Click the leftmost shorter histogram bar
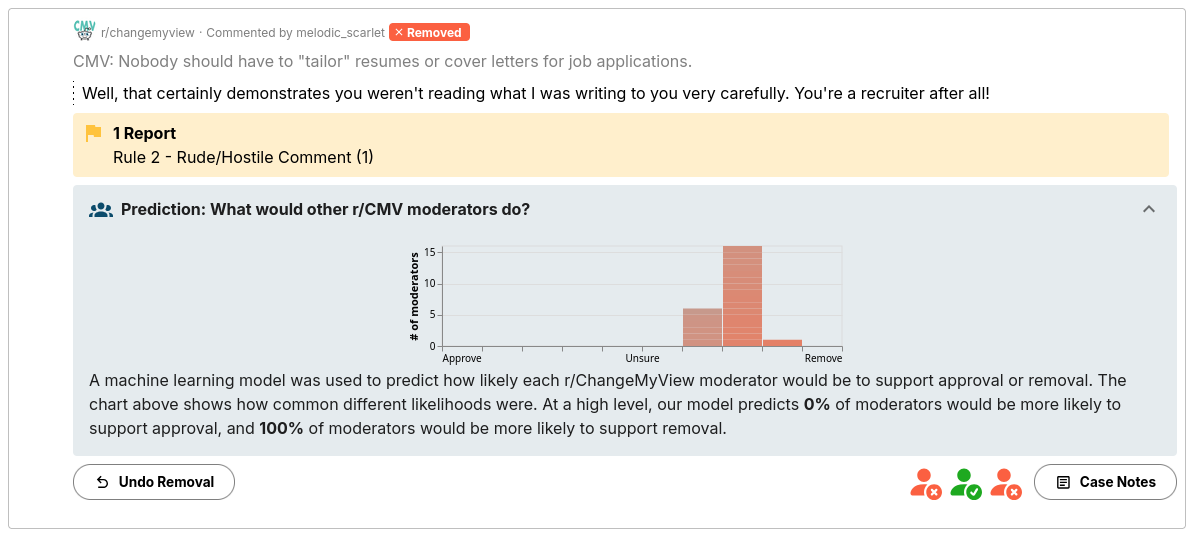The image size is (1192, 534). point(702,328)
